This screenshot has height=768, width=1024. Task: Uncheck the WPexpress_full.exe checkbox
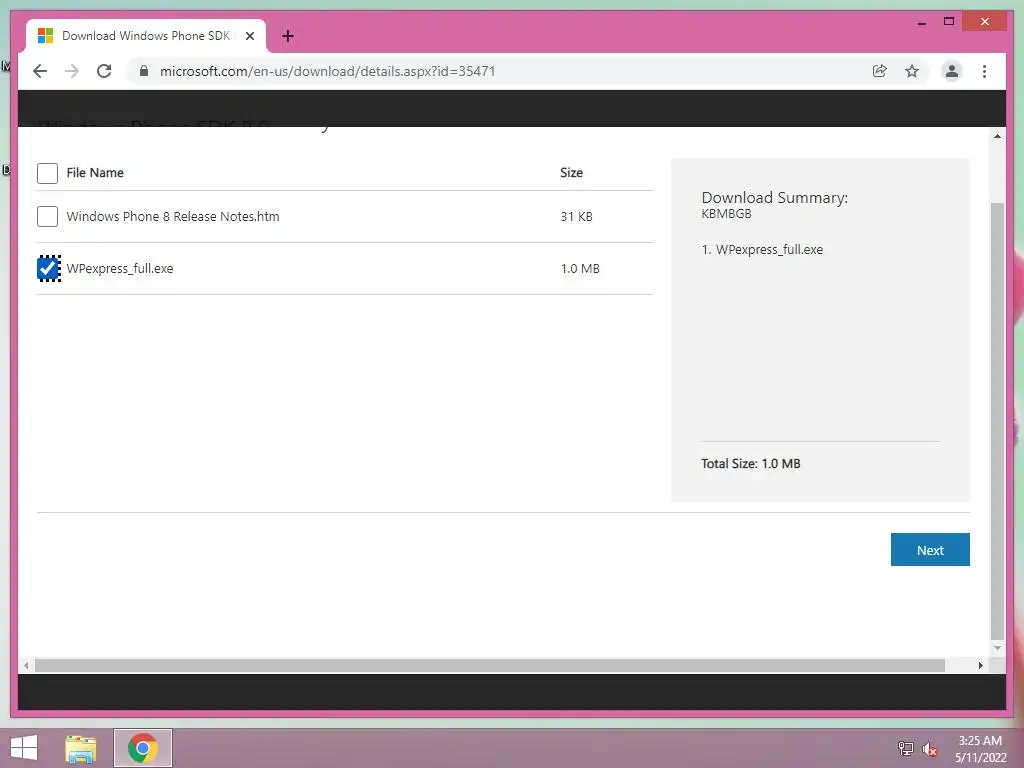click(x=48, y=268)
